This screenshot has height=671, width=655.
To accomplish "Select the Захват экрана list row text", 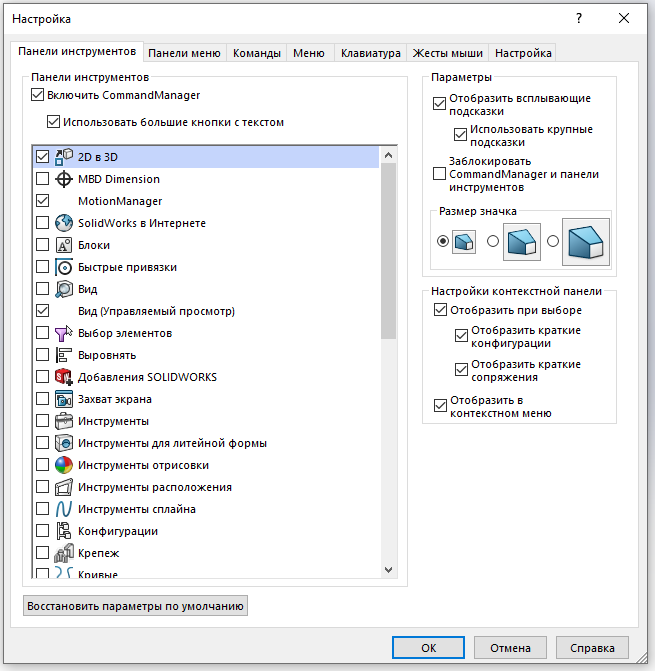I will 115,399.
